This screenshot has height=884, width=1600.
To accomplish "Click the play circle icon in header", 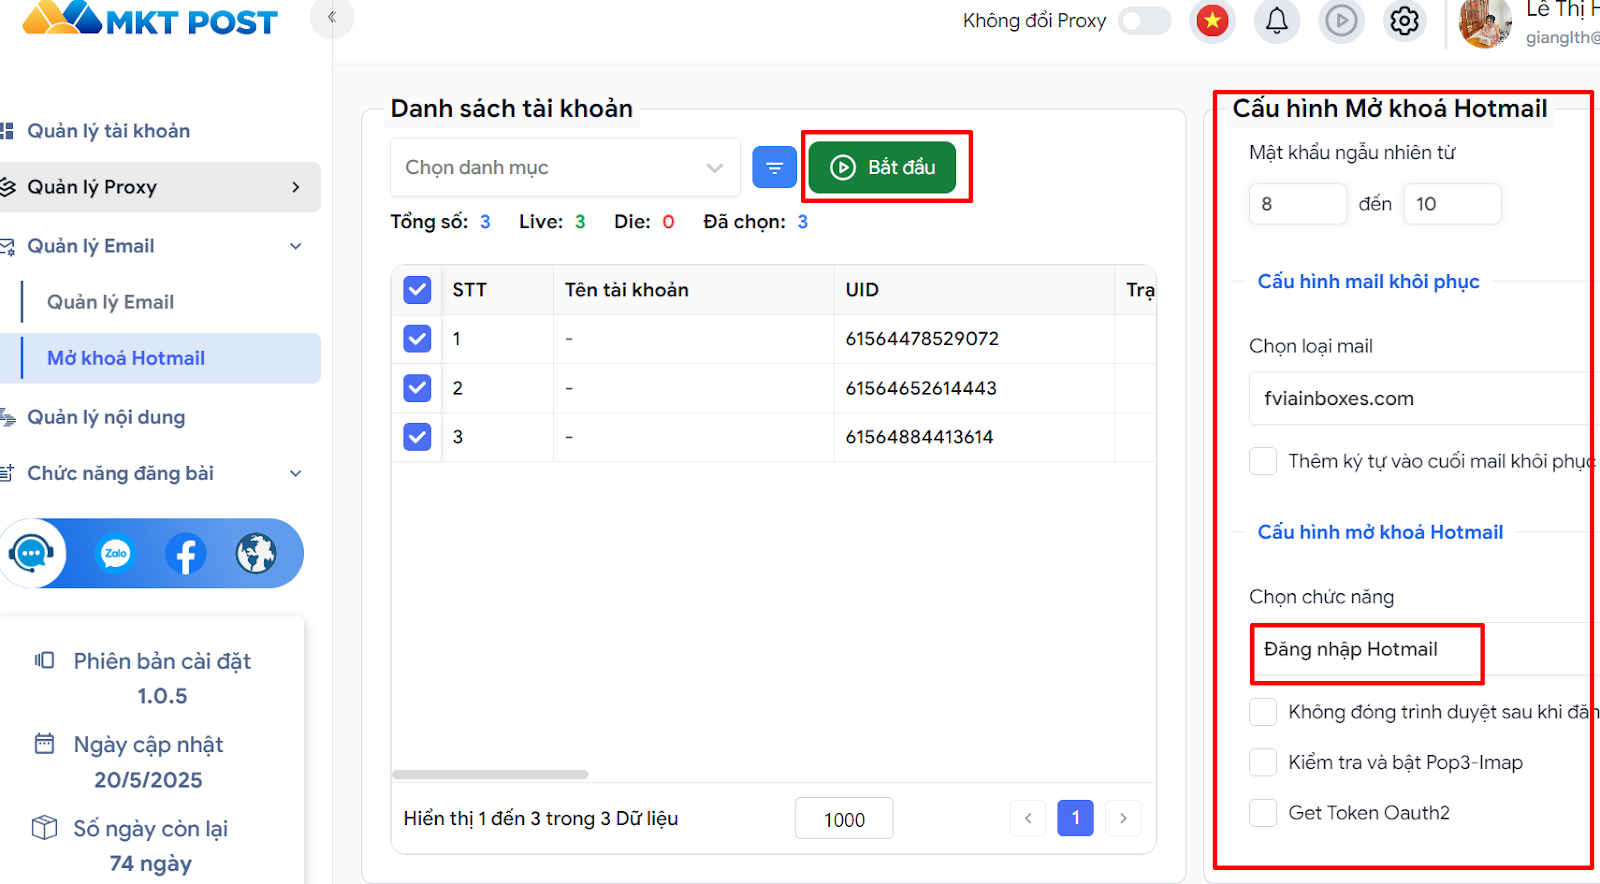I will (x=1341, y=20).
